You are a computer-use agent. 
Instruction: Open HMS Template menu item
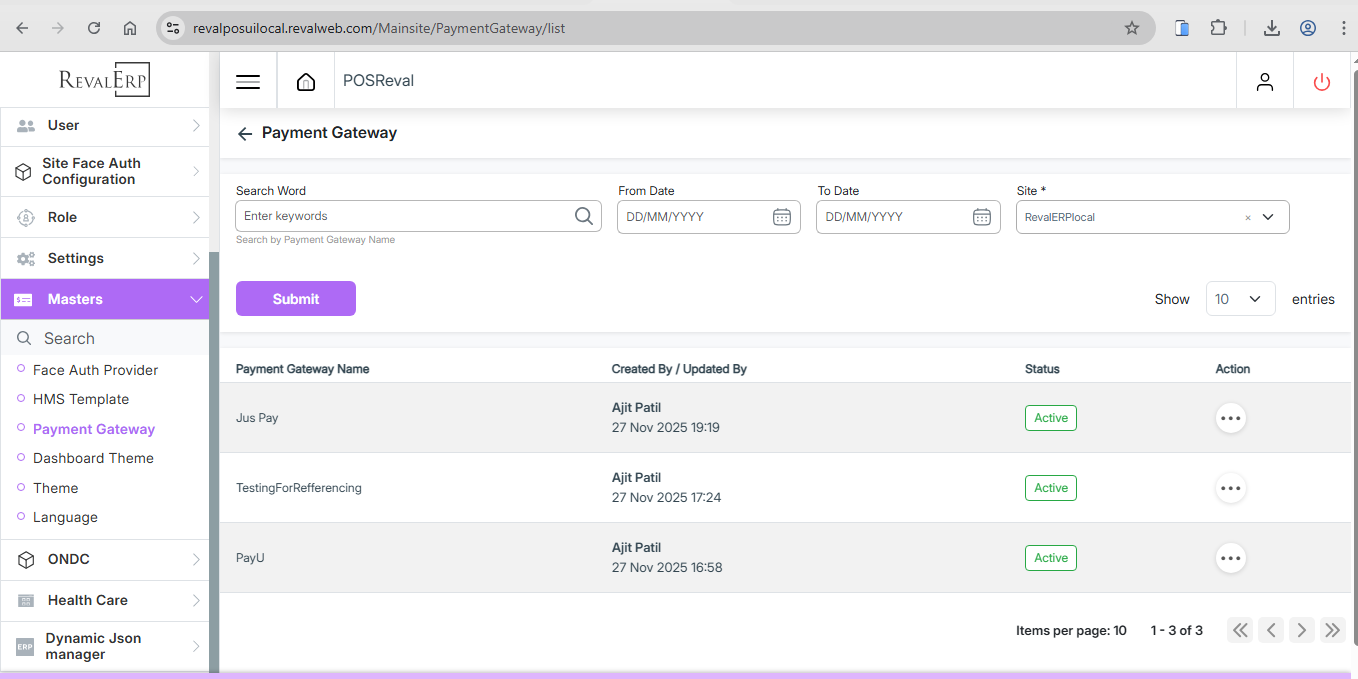[x=81, y=399]
